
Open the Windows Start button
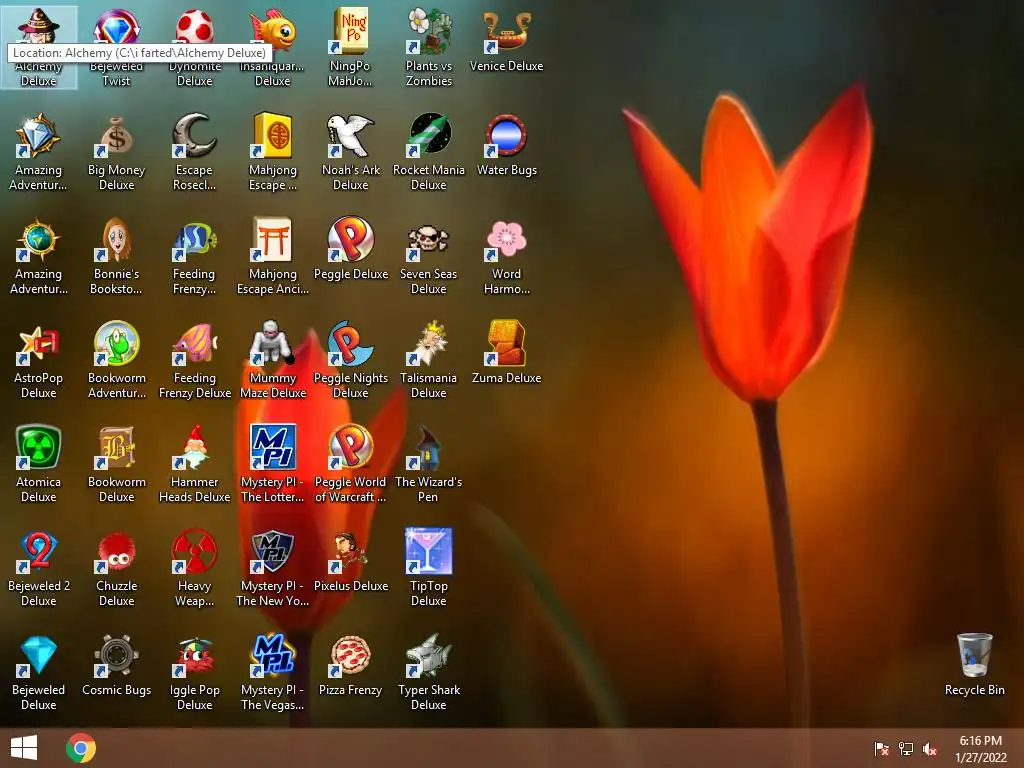(x=24, y=748)
